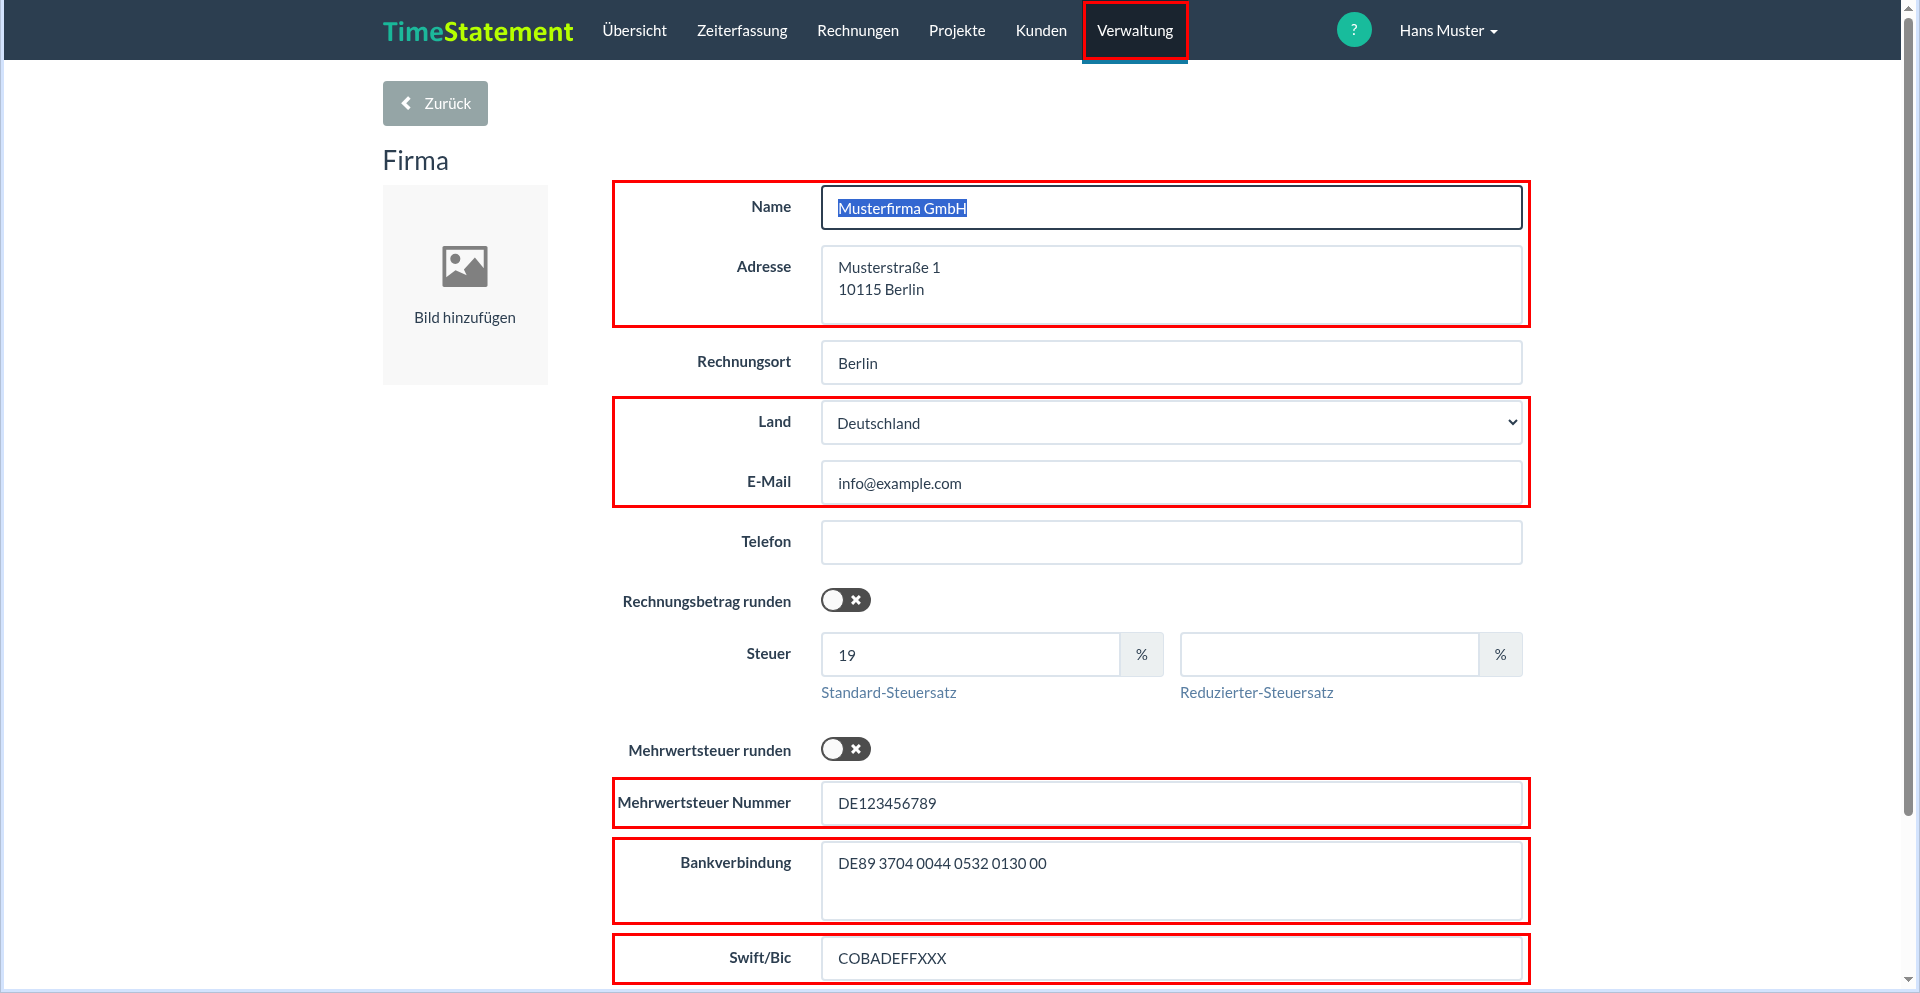
Task: Open Rechnungen in the navigation bar
Action: tap(858, 31)
